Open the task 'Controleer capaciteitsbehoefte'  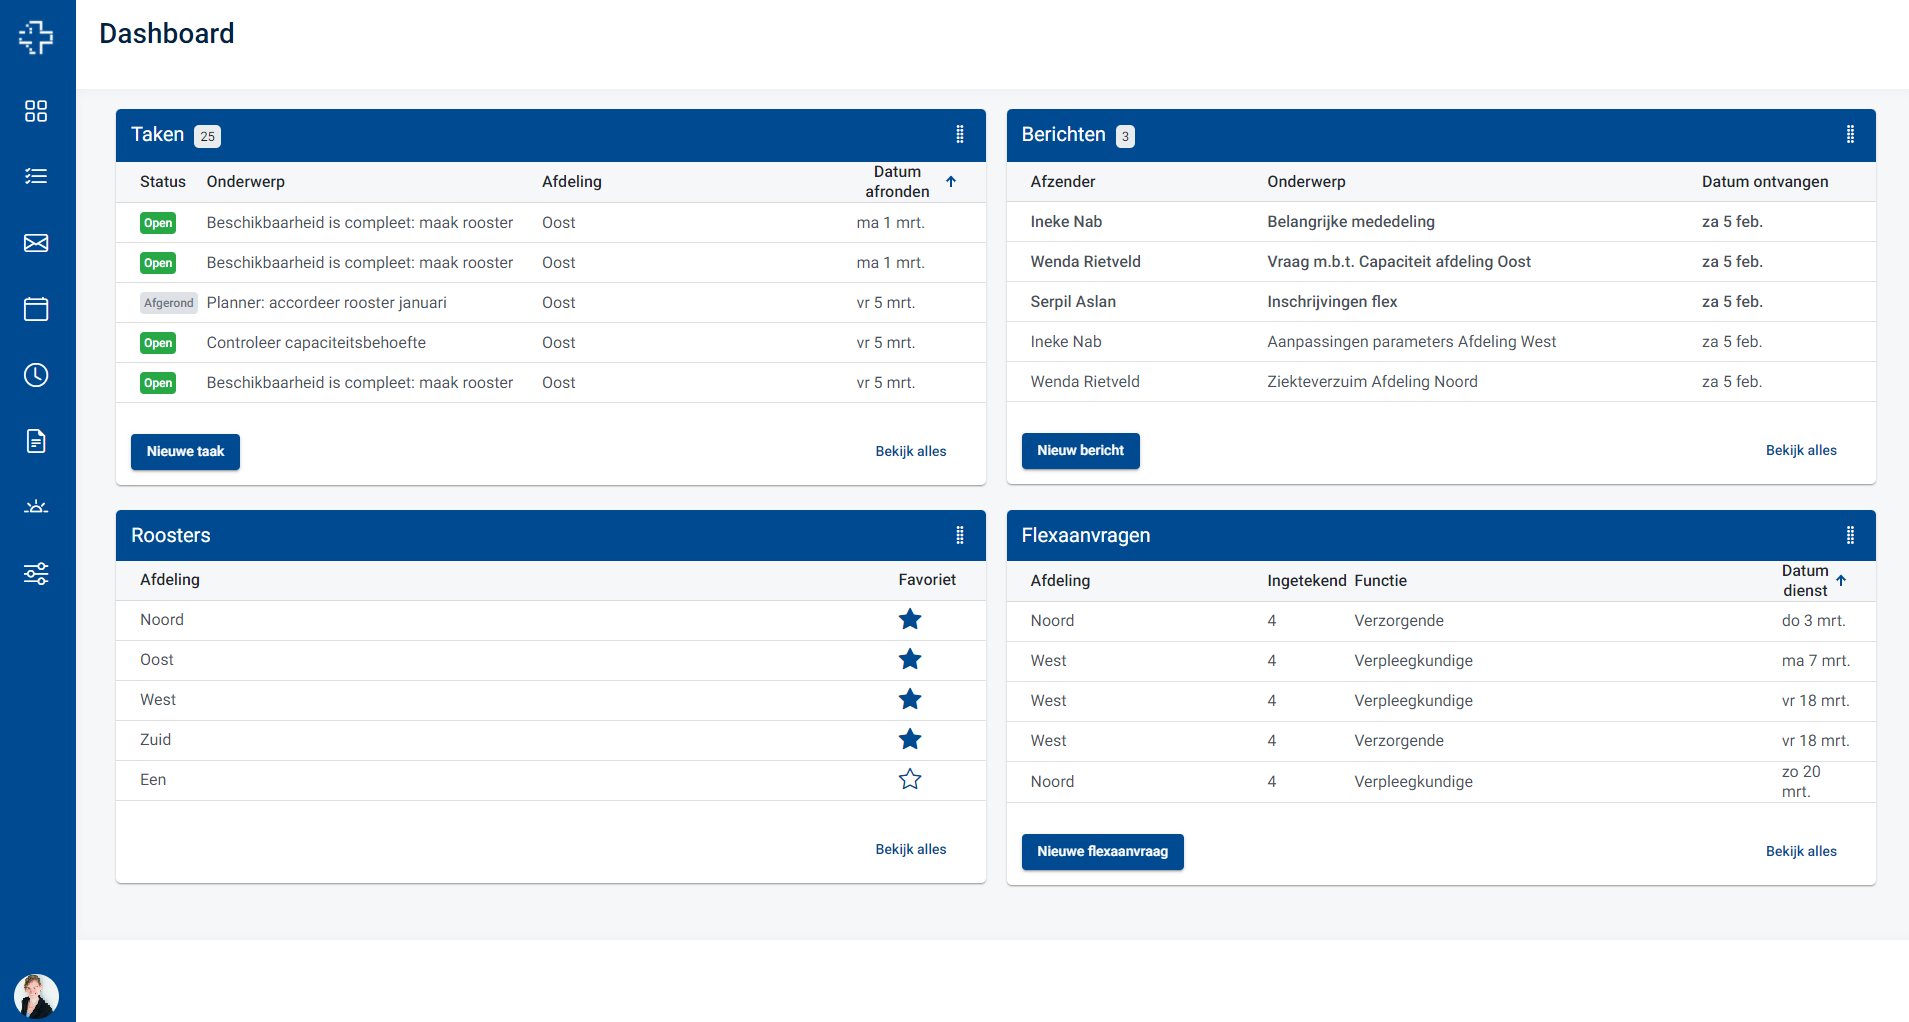point(551,343)
